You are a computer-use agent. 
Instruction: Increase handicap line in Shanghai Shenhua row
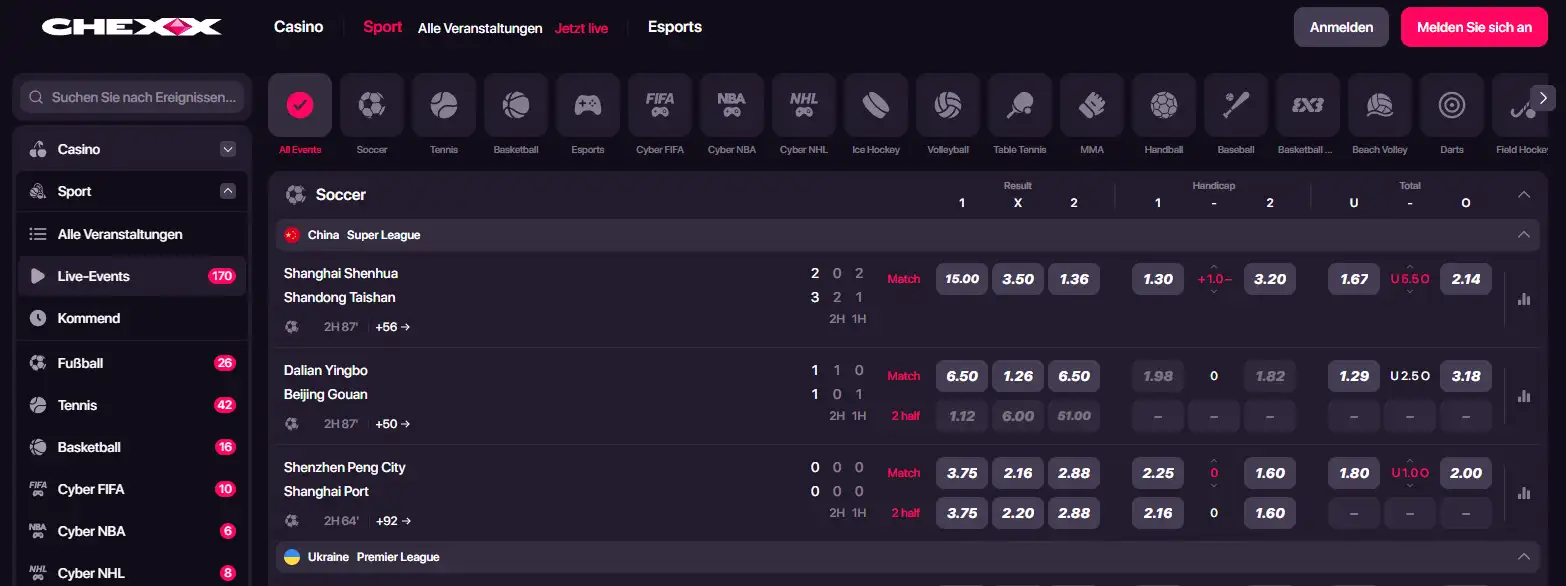tap(1214, 267)
